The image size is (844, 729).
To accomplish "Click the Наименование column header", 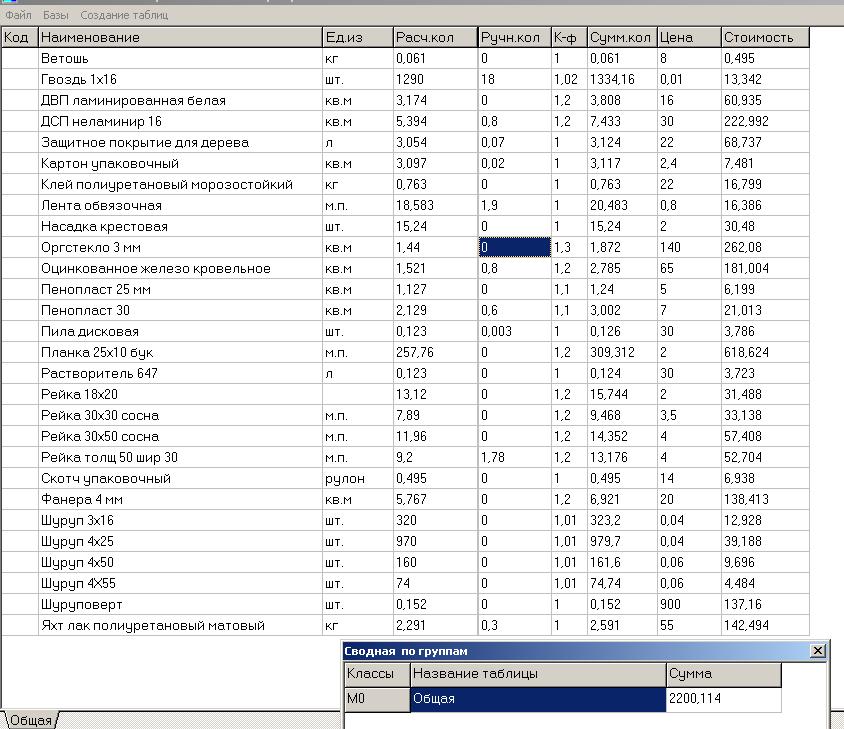I will point(180,37).
